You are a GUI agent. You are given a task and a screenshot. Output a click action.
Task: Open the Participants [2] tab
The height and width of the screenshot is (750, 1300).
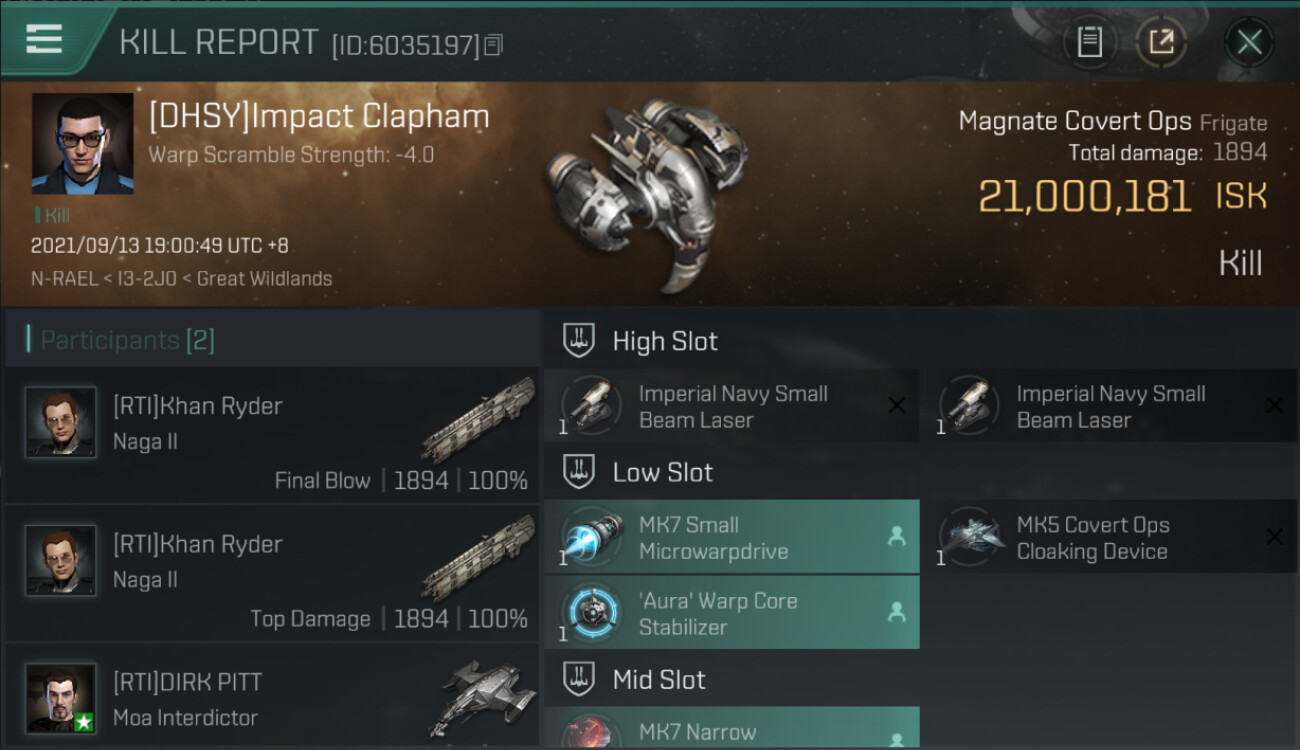(127, 340)
